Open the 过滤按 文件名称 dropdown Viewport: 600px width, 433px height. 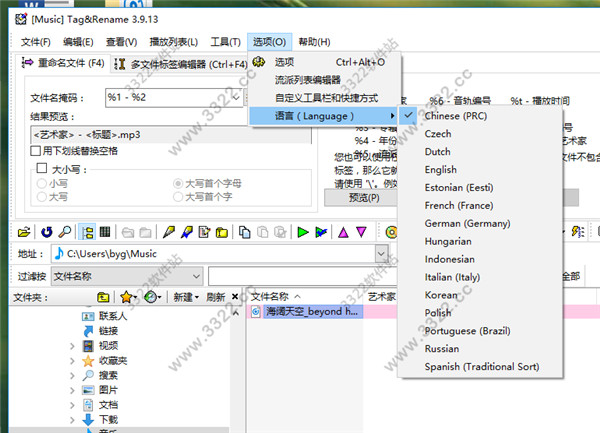196,276
